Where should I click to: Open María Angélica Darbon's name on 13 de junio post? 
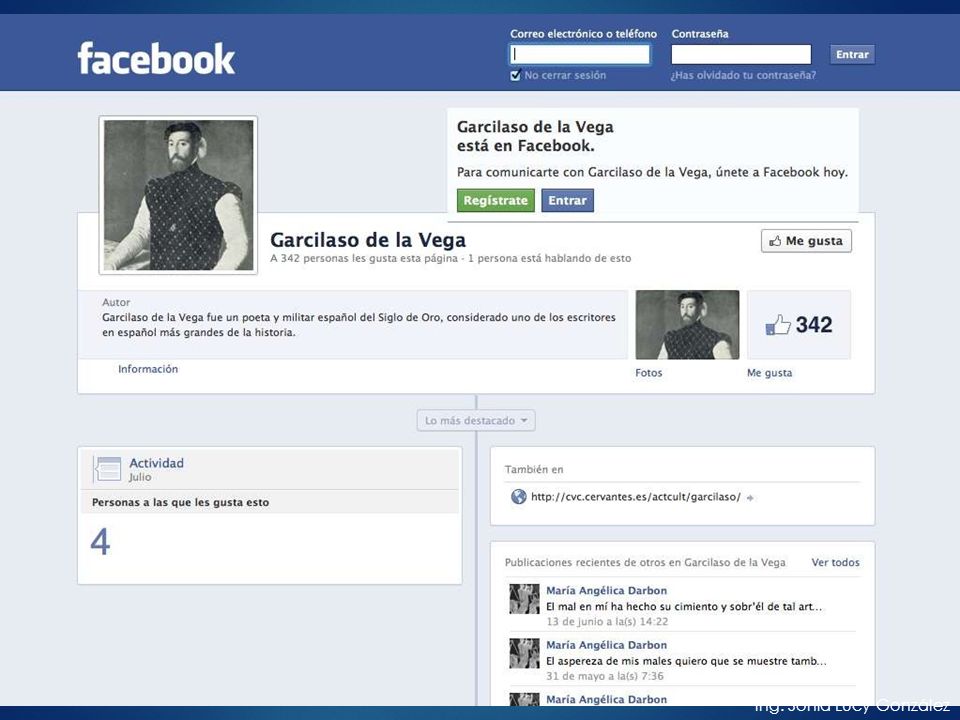[x=606, y=591]
